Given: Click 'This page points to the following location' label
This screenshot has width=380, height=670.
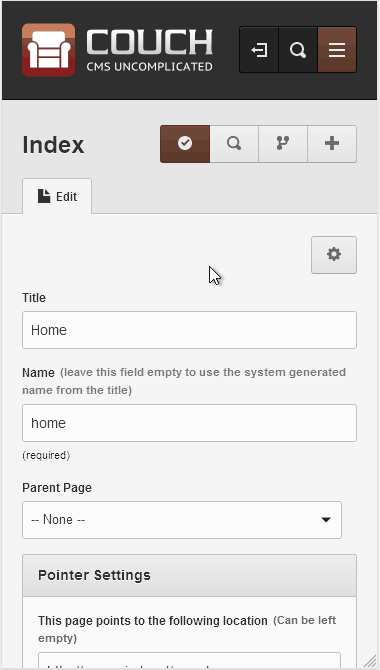Looking at the screenshot, I should (x=153, y=620).
